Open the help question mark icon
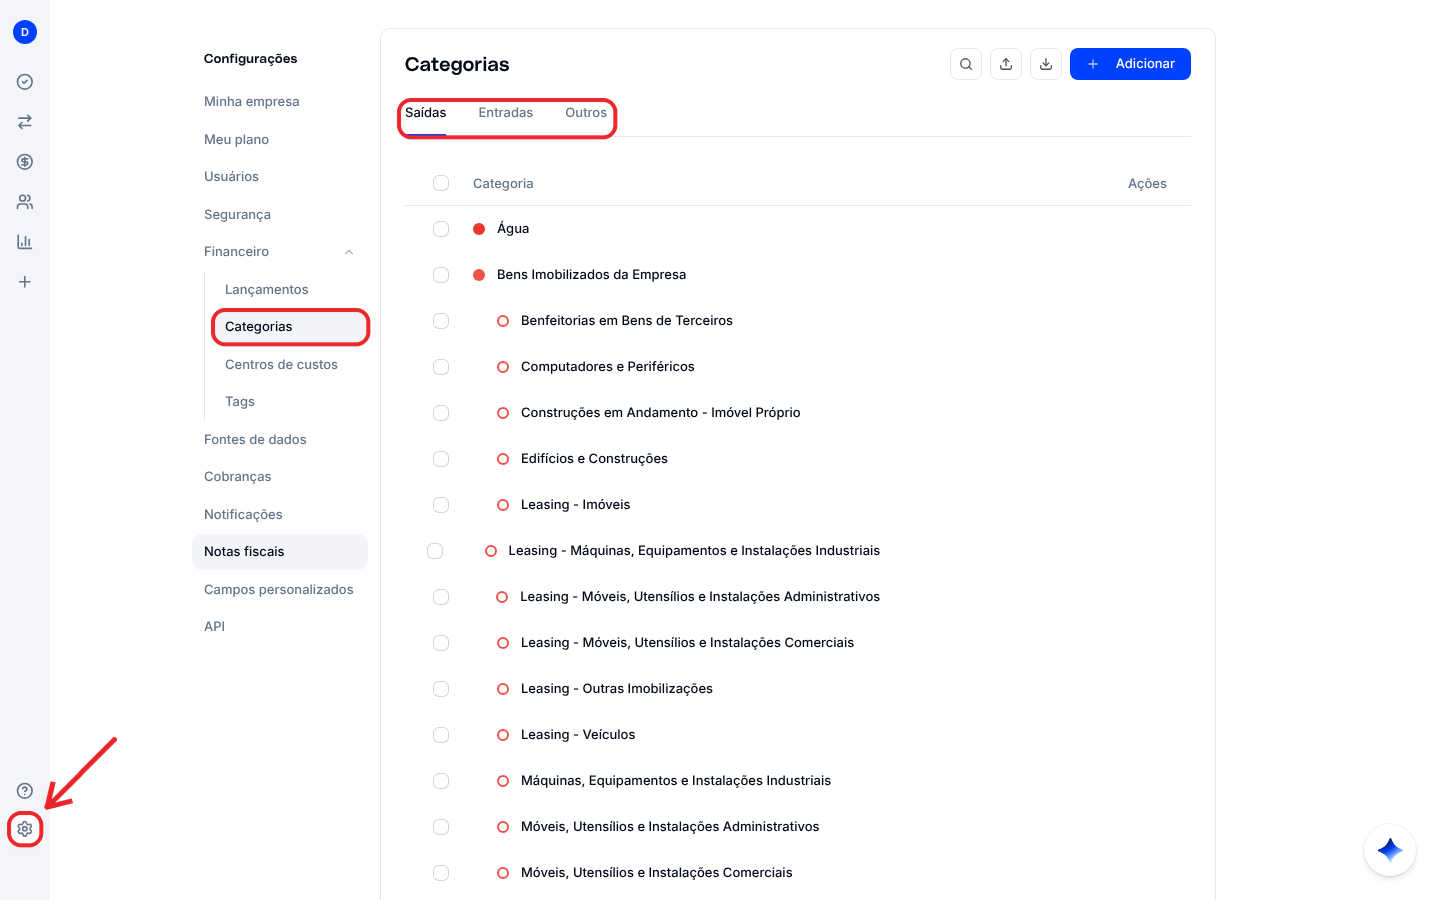The image size is (1440, 900). [x=25, y=791]
